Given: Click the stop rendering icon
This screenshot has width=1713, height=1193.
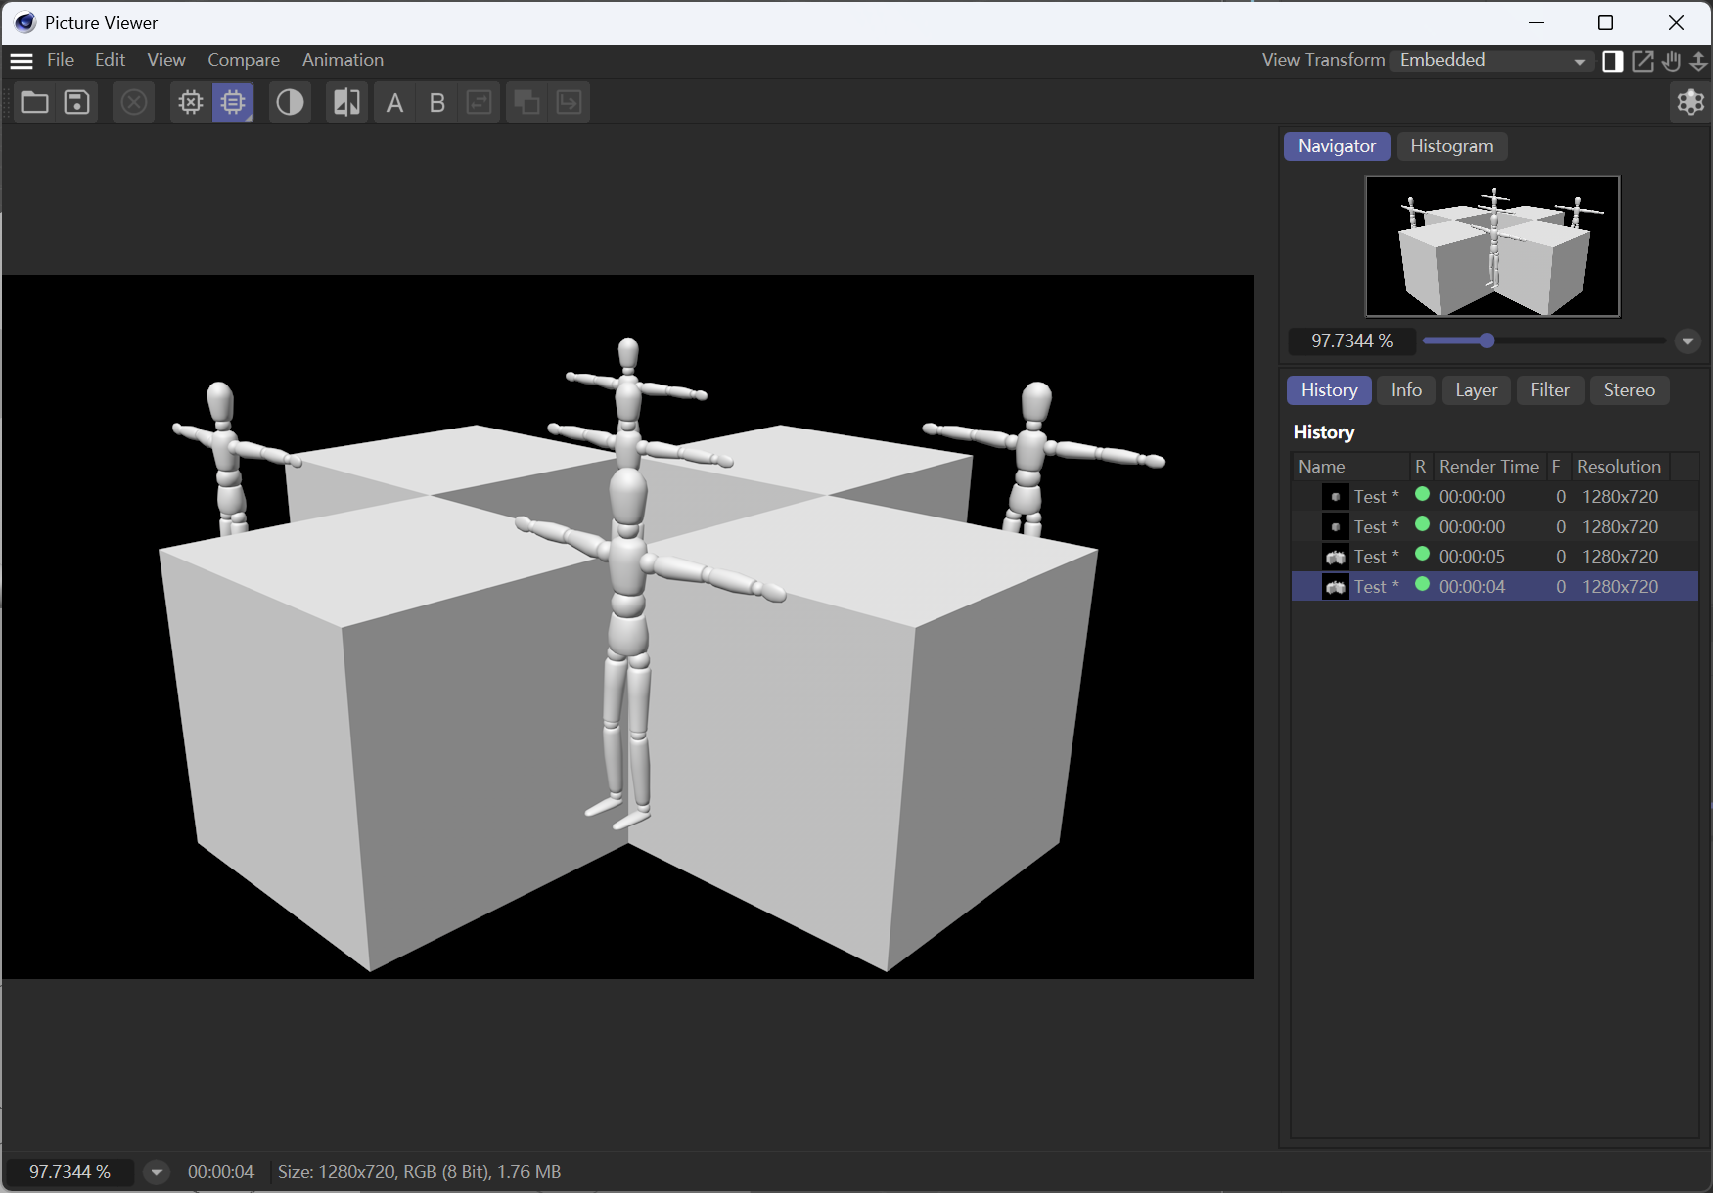Looking at the screenshot, I should 134,102.
